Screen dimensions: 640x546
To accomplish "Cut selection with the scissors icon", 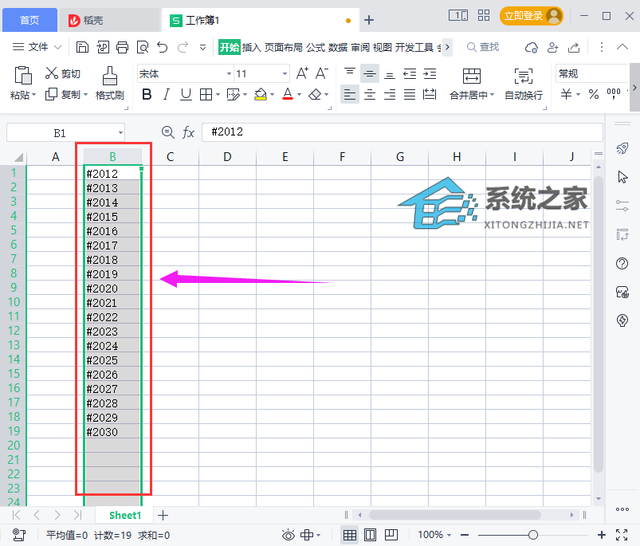I will (x=51, y=73).
